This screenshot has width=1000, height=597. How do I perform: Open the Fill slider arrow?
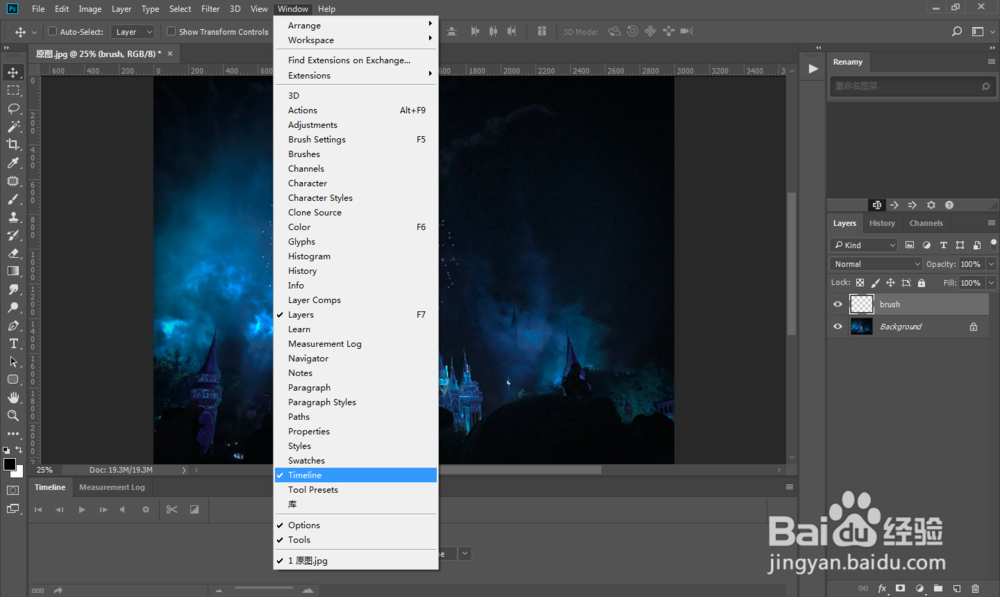point(991,283)
